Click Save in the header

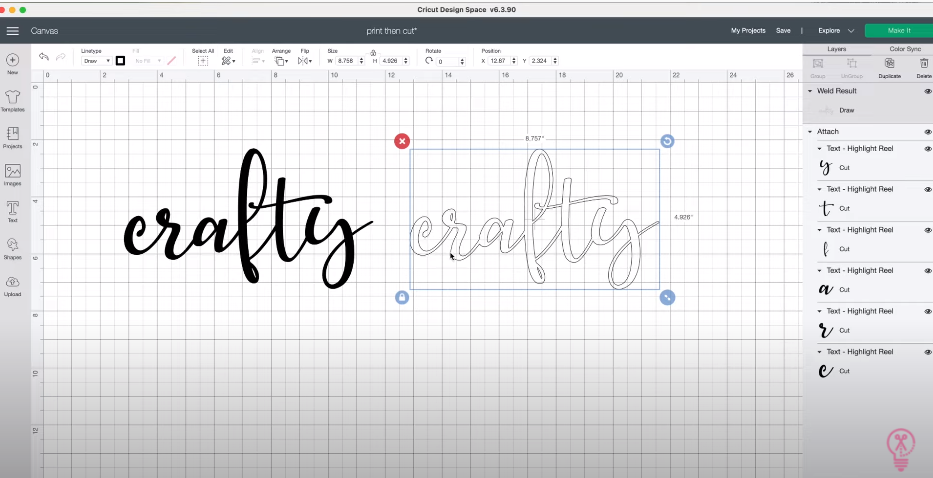coord(783,31)
